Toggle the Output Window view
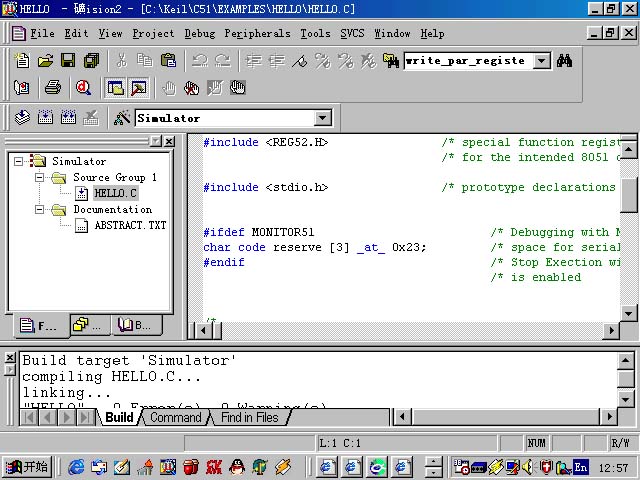The image size is (640, 480). [x=139, y=87]
